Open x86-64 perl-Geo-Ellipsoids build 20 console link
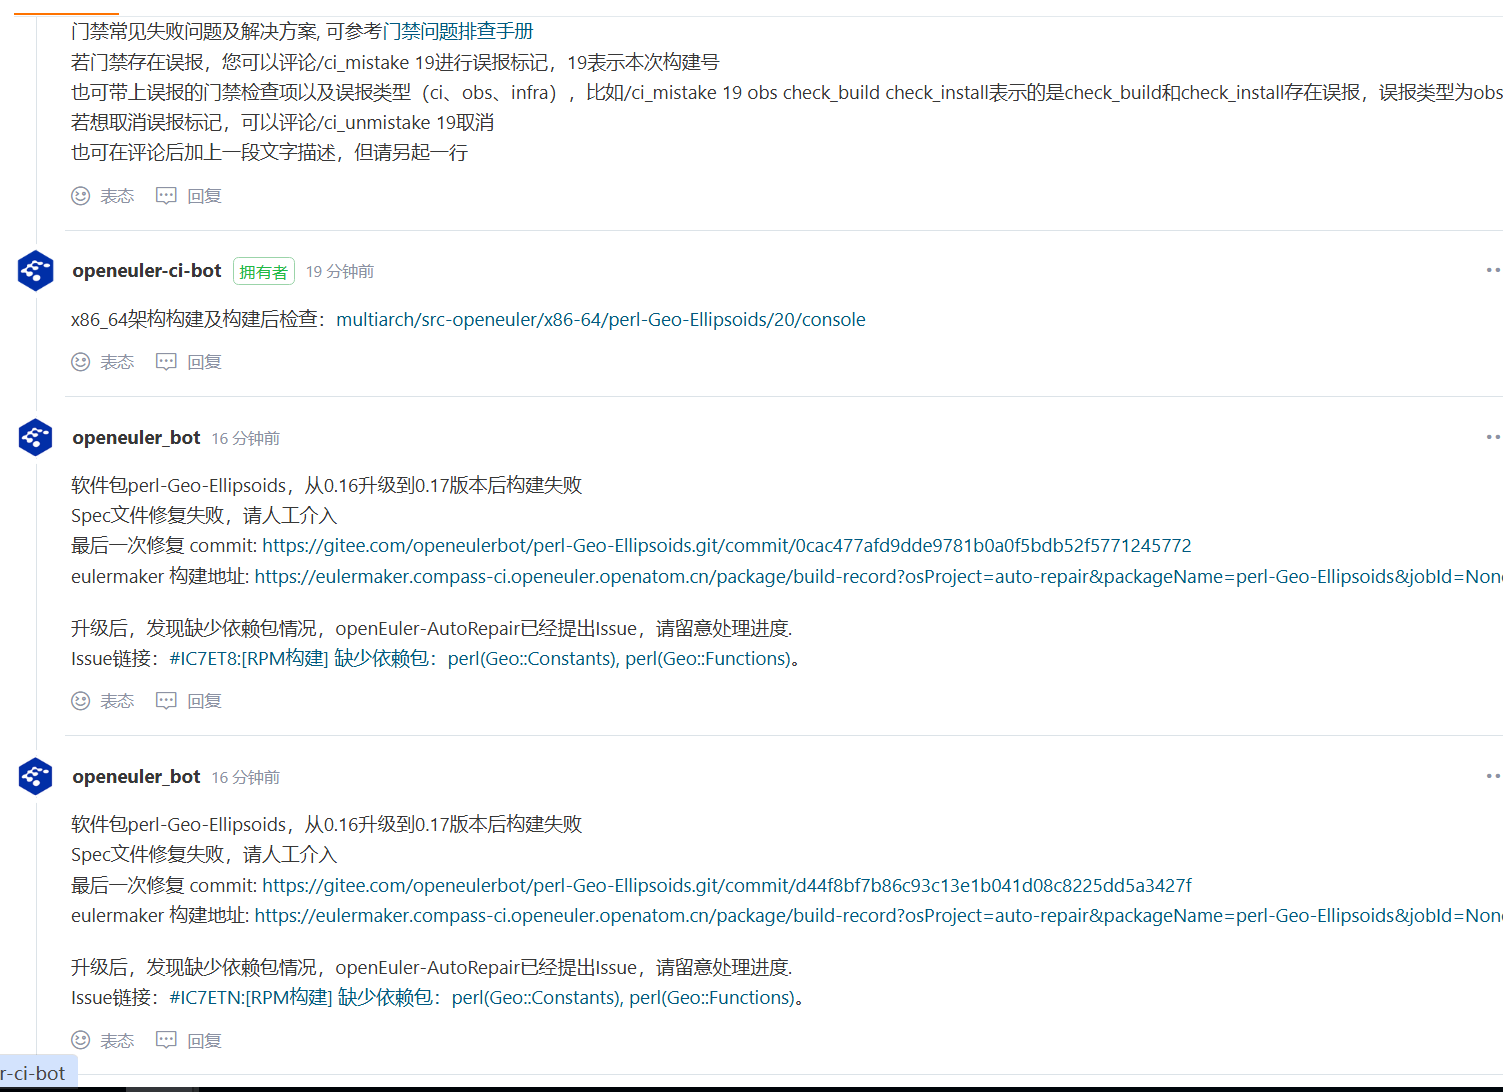The height and width of the screenshot is (1092, 1503). (600, 320)
